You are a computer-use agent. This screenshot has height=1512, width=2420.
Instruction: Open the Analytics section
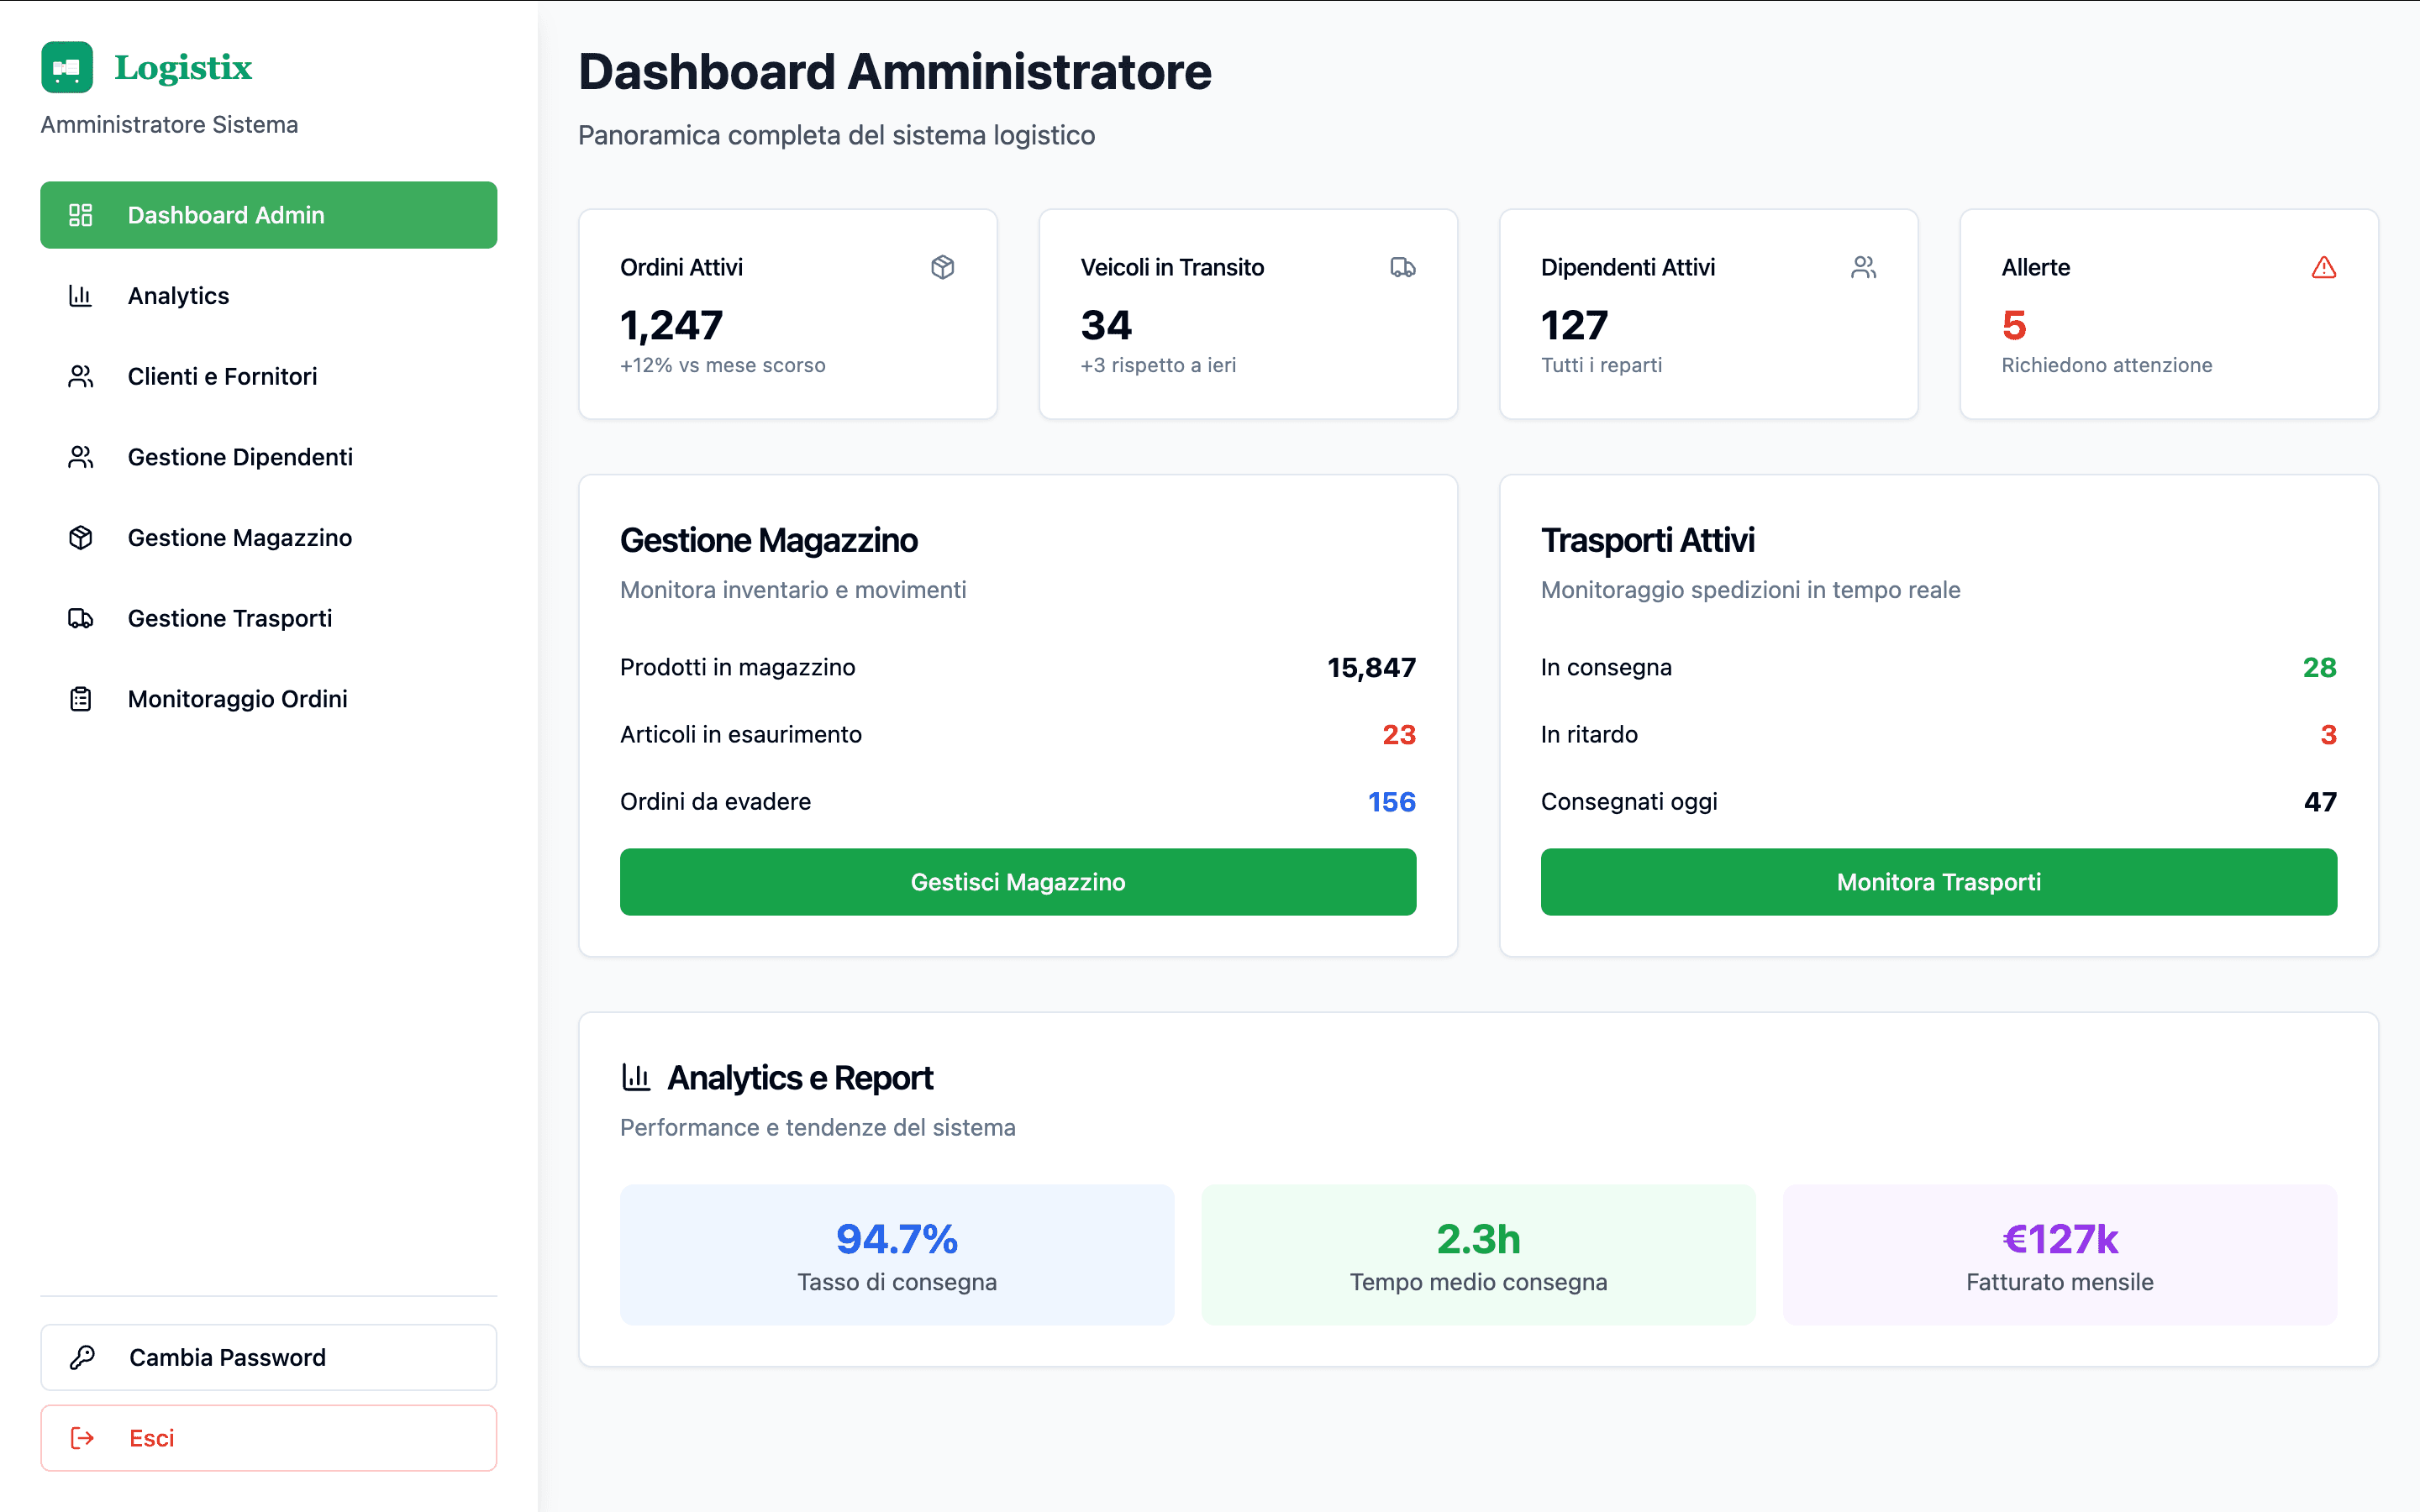tap(269, 296)
